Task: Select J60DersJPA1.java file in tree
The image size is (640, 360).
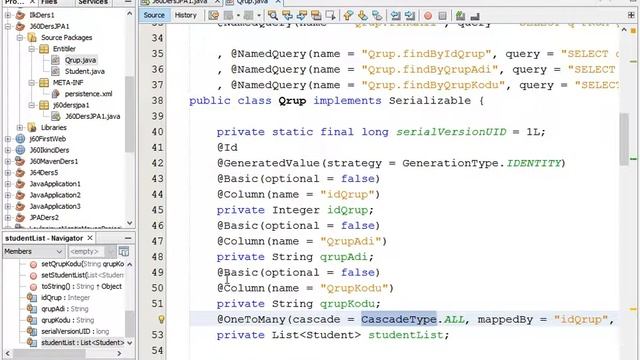Action: tap(93, 116)
